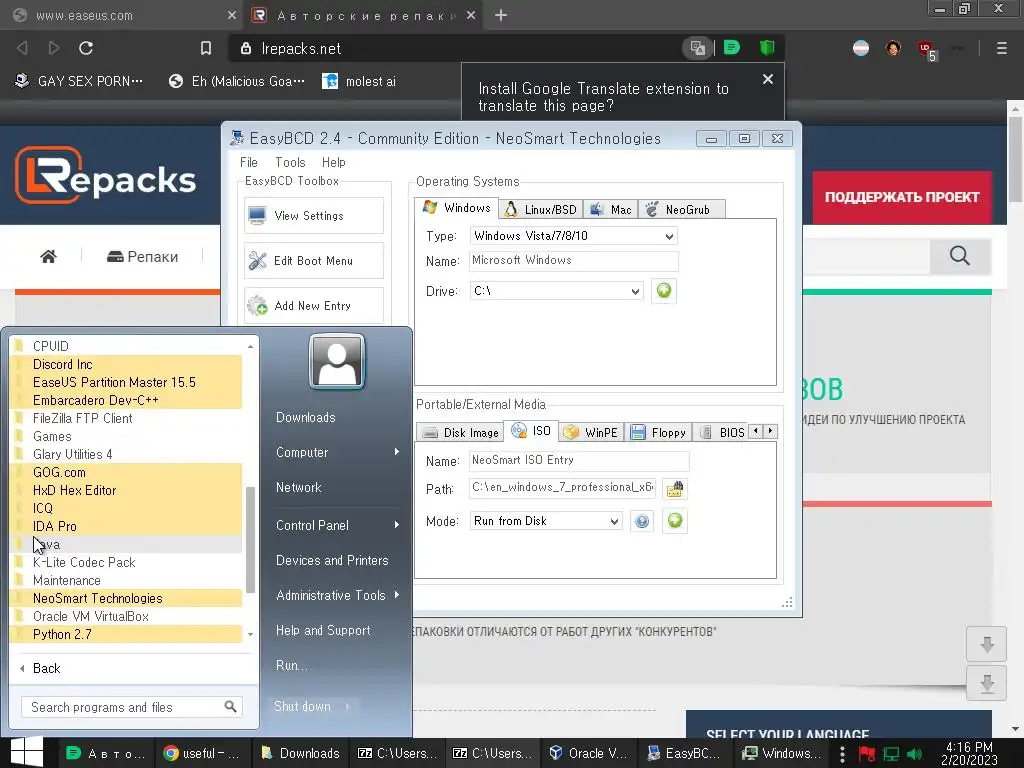Click the Shut down button
The image size is (1024, 768).
coord(302,706)
